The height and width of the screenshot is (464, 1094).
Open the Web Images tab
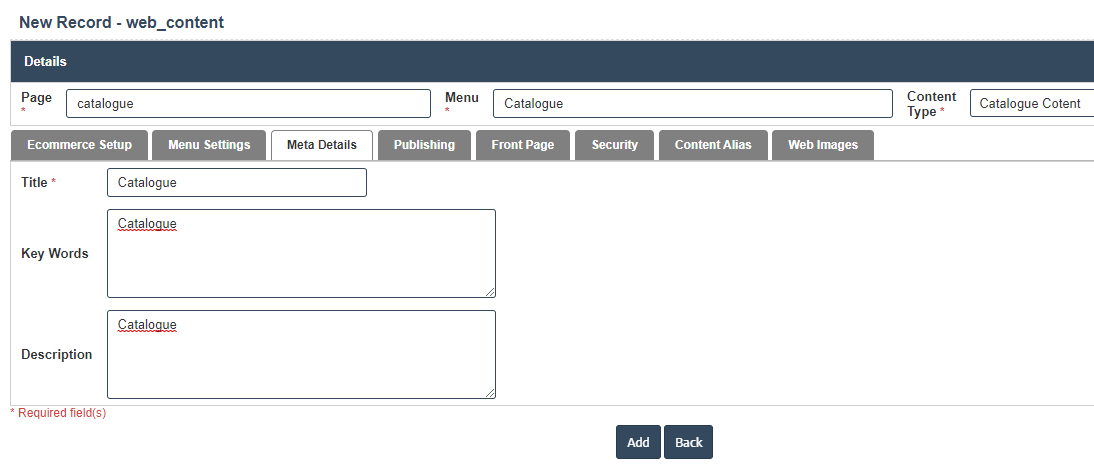click(x=822, y=145)
